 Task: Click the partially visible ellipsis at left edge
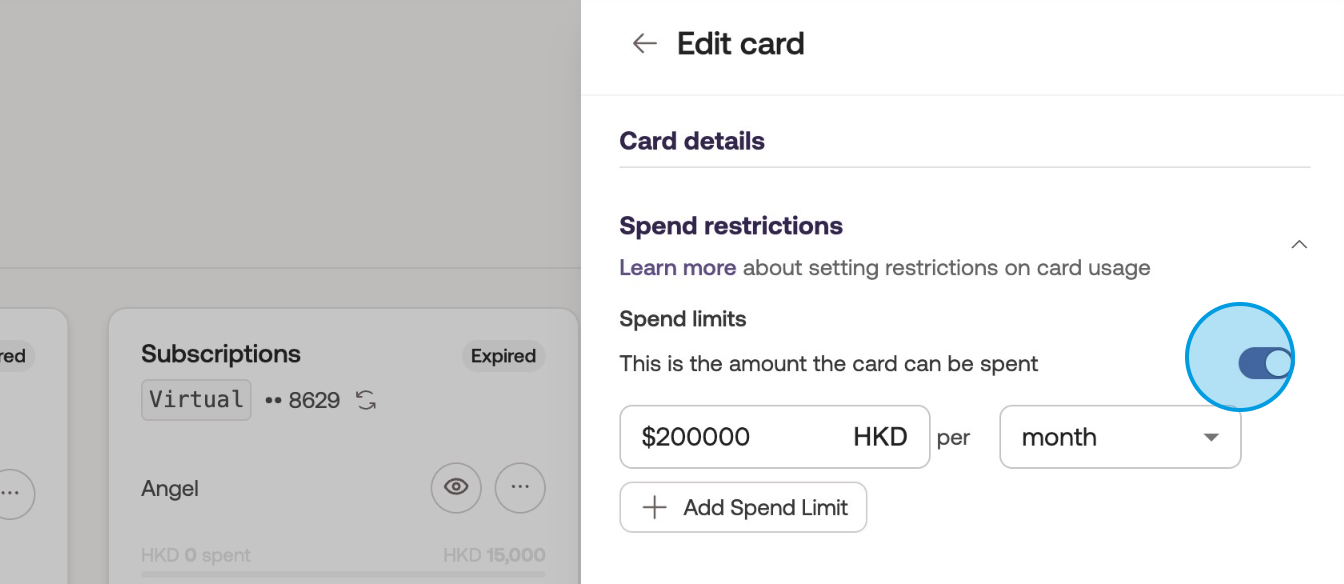click(x=12, y=493)
